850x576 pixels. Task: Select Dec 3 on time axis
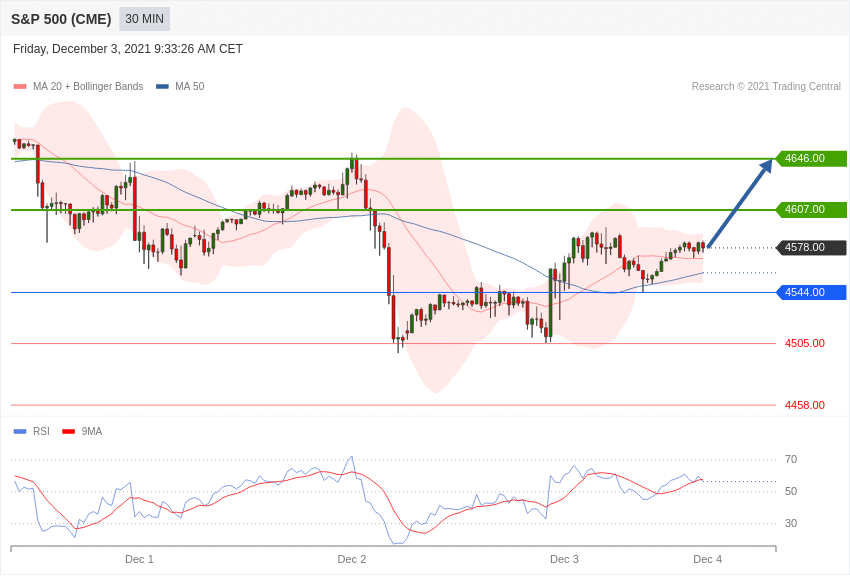[564, 559]
